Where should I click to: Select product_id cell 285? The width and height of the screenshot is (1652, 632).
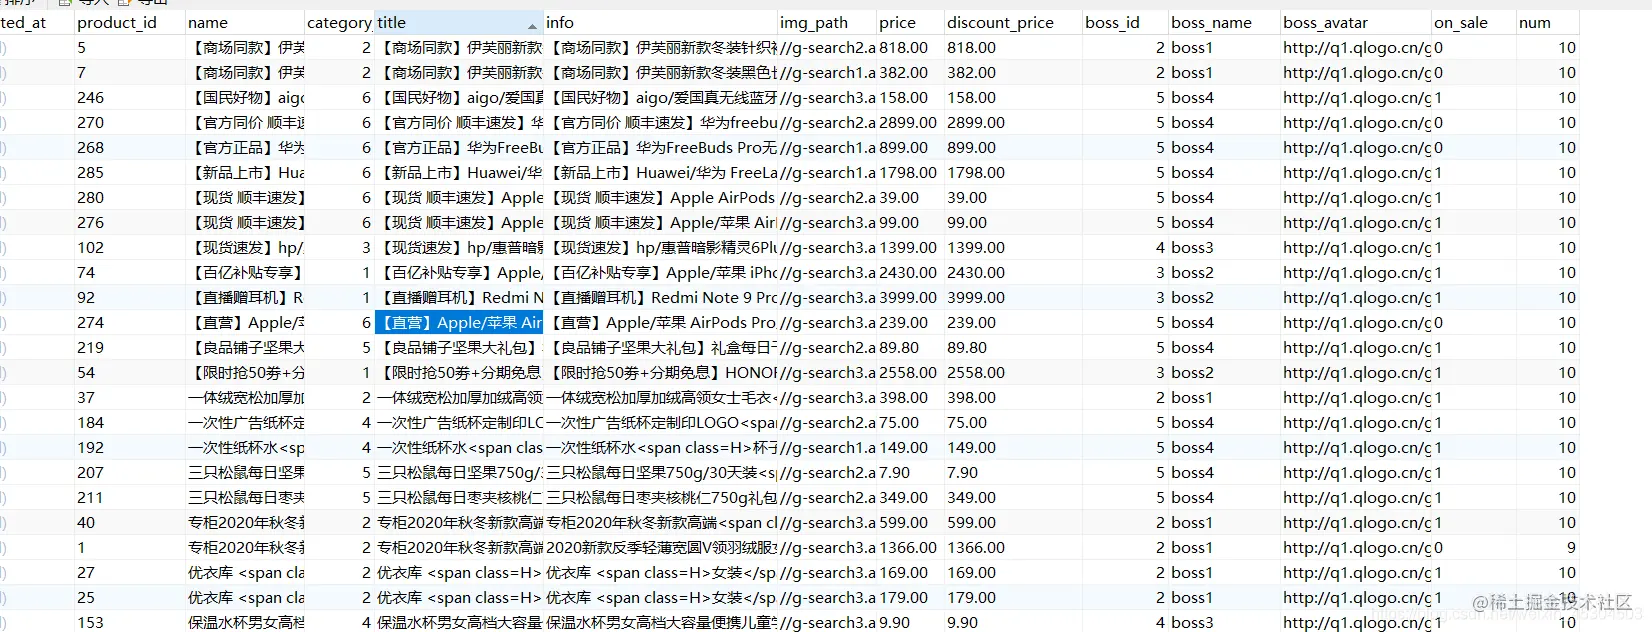point(129,172)
